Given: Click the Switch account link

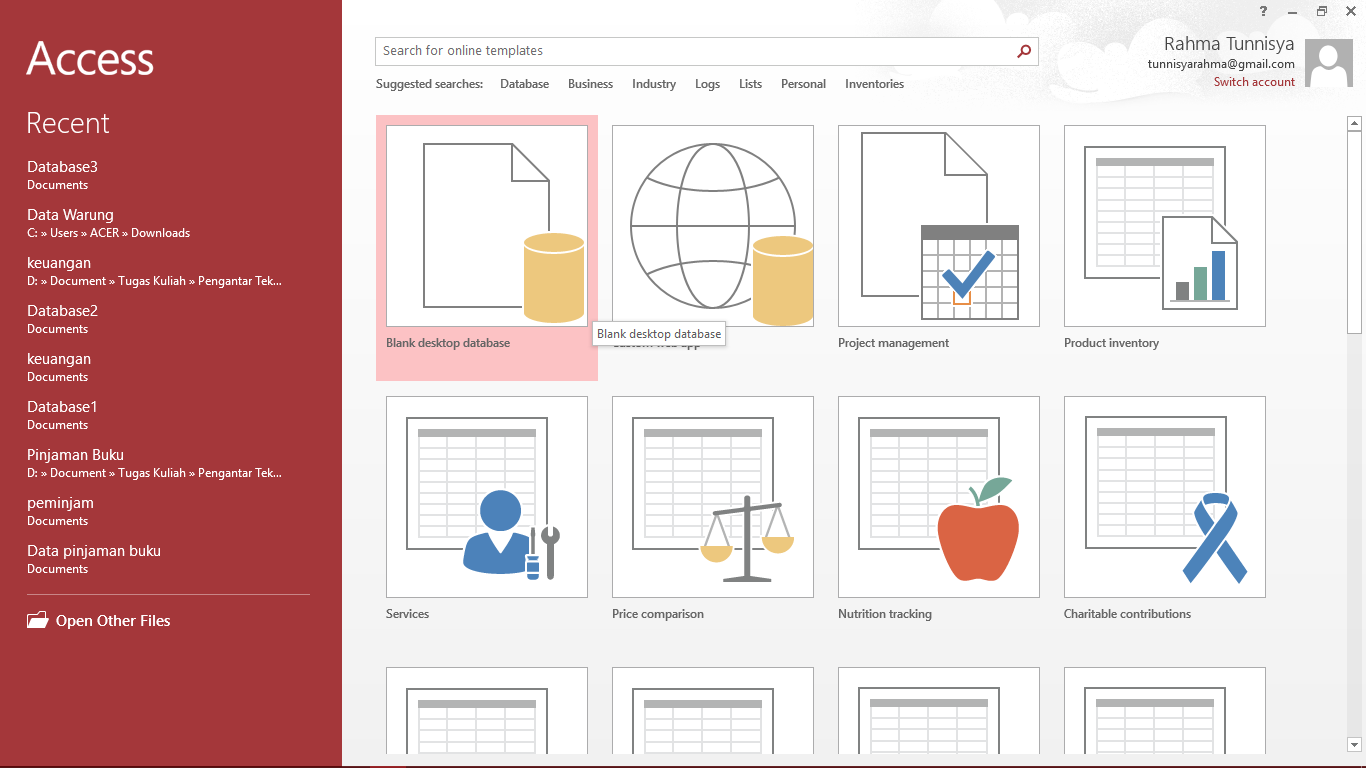Looking at the screenshot, I should 1254,82.
